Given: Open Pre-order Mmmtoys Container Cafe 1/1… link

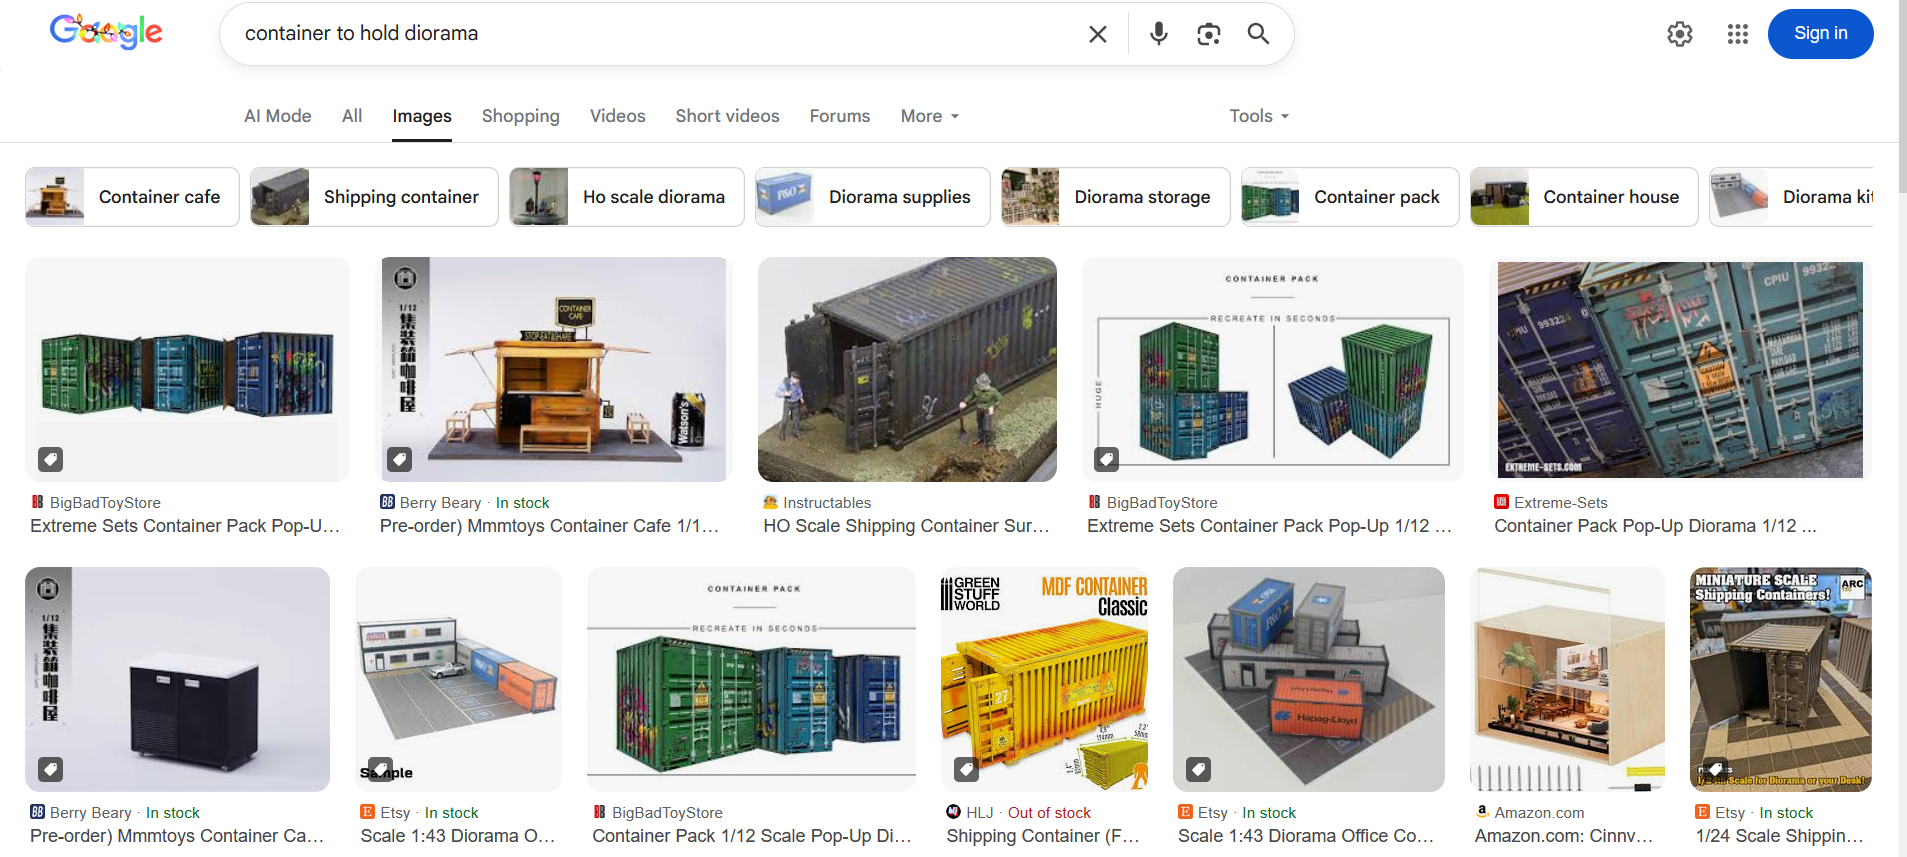Looking at the screenshot, I should pyautogui.click(x=549, y=526).
